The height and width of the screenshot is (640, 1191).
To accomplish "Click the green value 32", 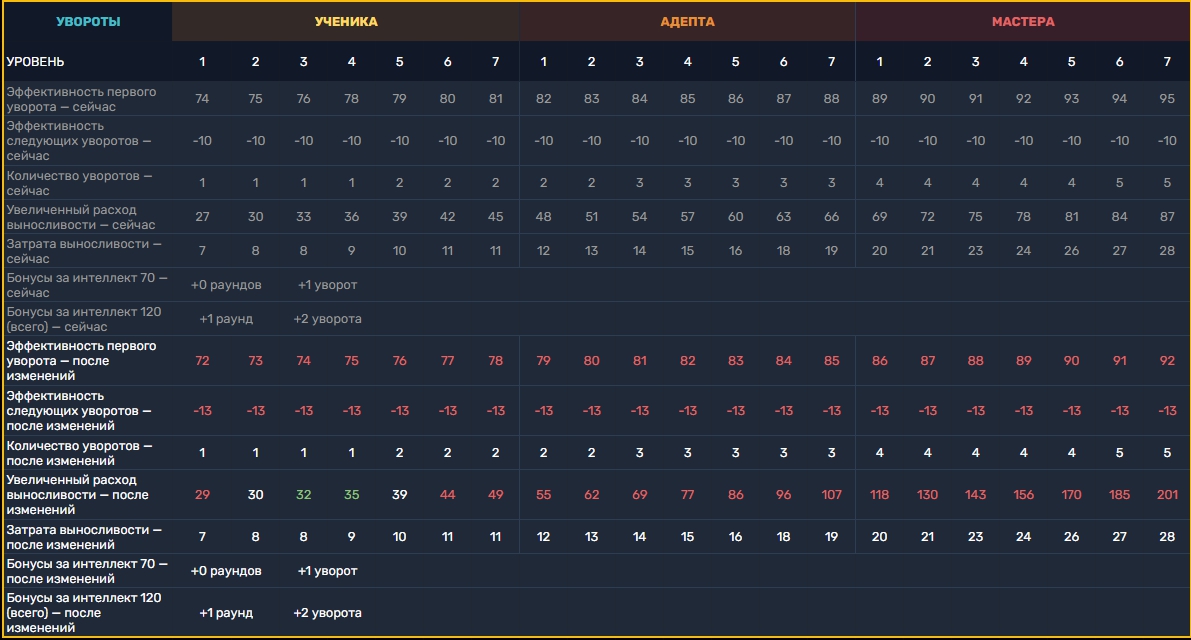I will (303, 495).
